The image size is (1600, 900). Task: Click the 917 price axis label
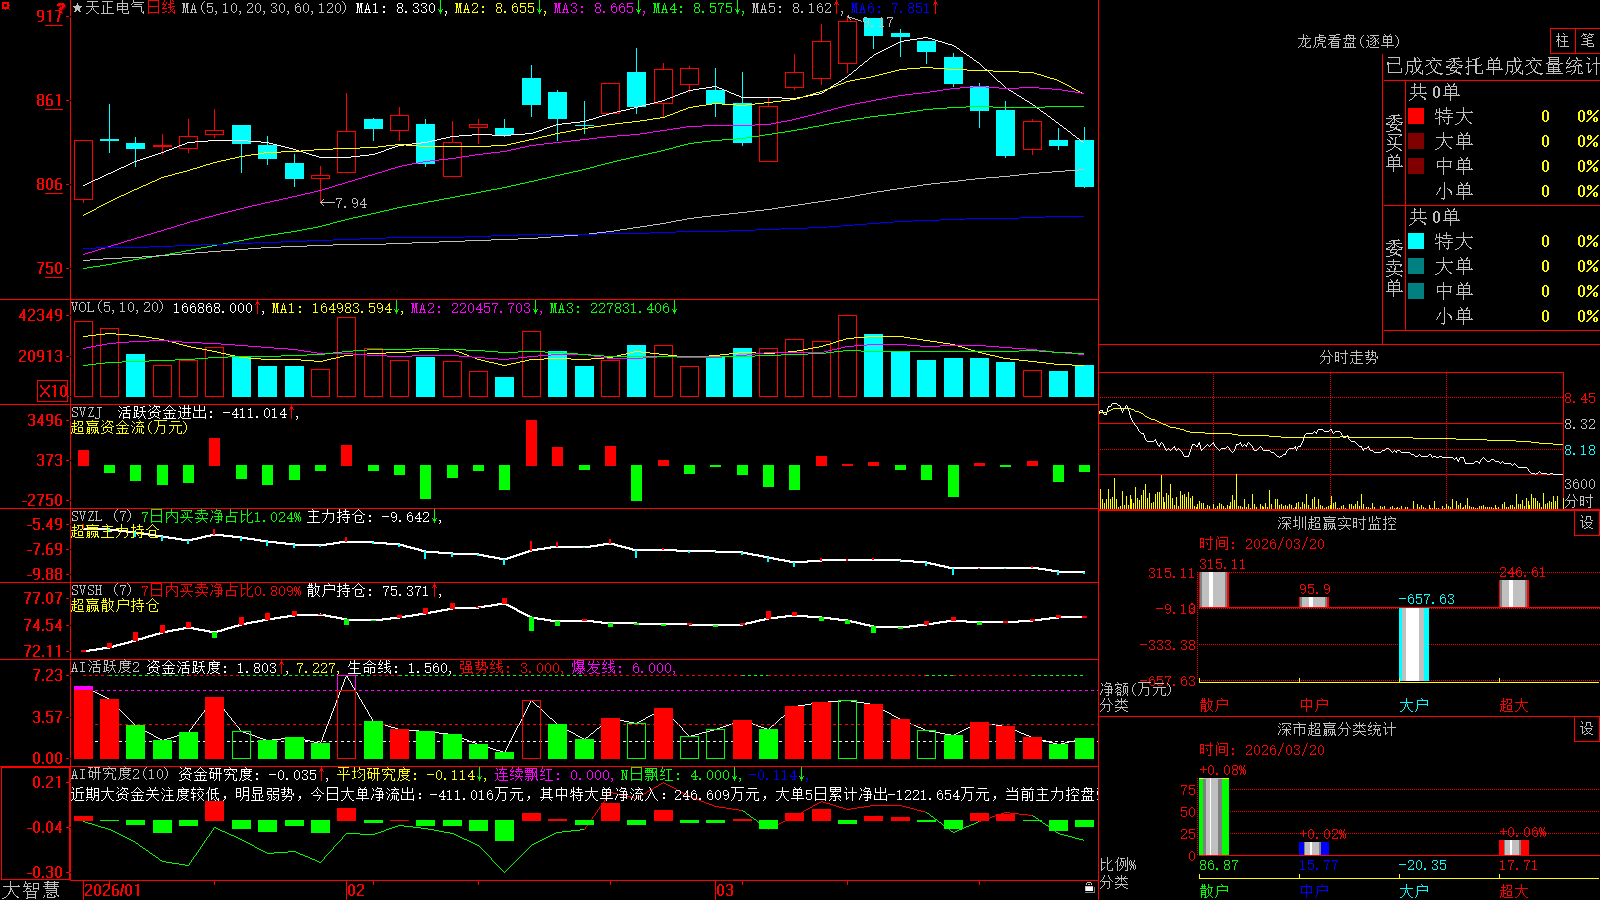tap(49, 16)
